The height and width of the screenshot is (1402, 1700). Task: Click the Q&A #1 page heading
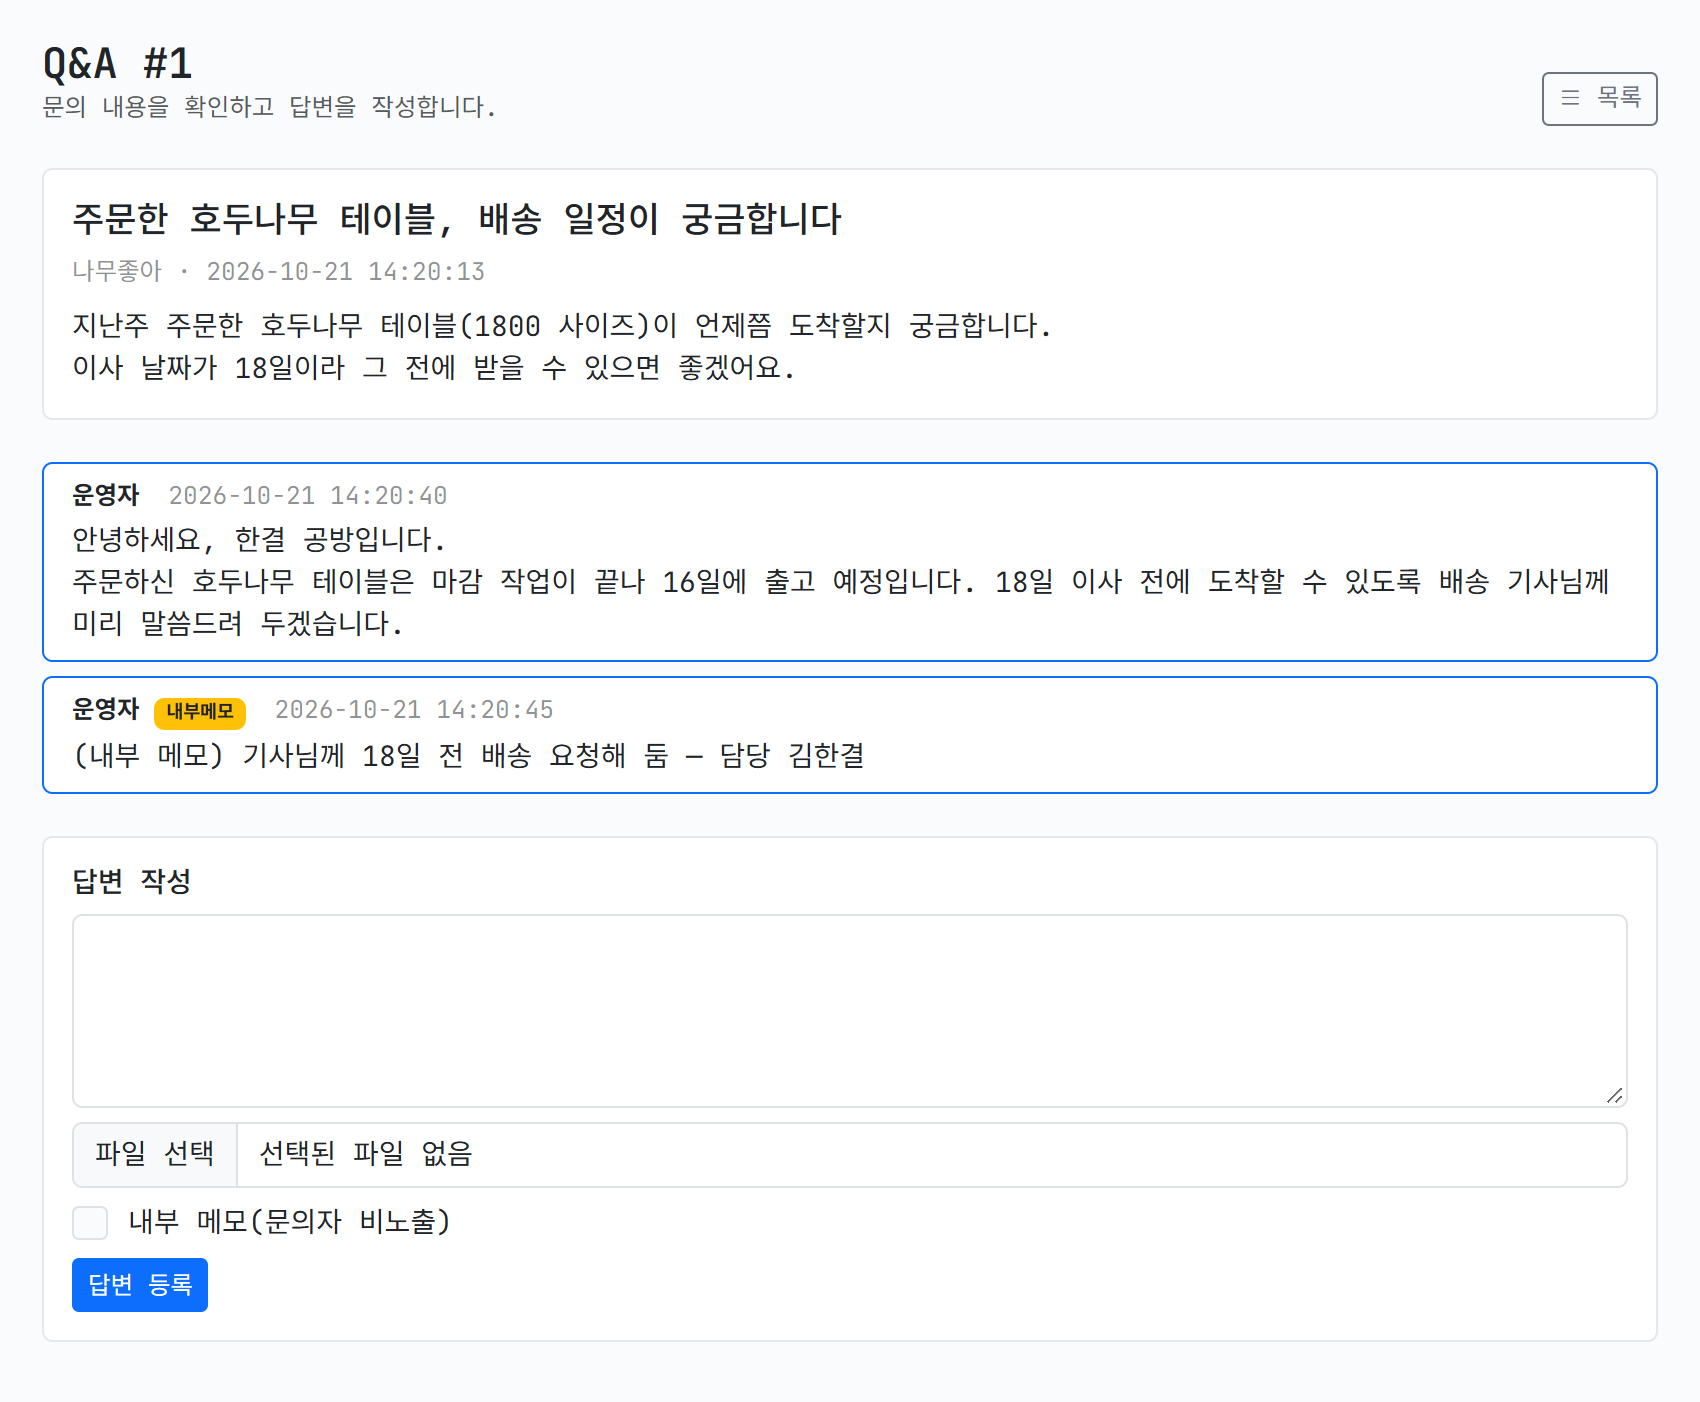point(117,64)
